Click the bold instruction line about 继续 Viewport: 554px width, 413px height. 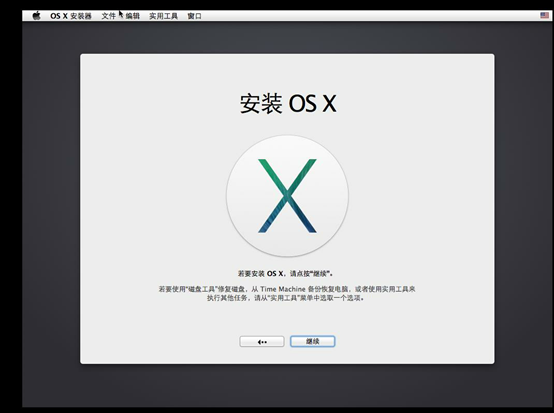click(285, 273)
